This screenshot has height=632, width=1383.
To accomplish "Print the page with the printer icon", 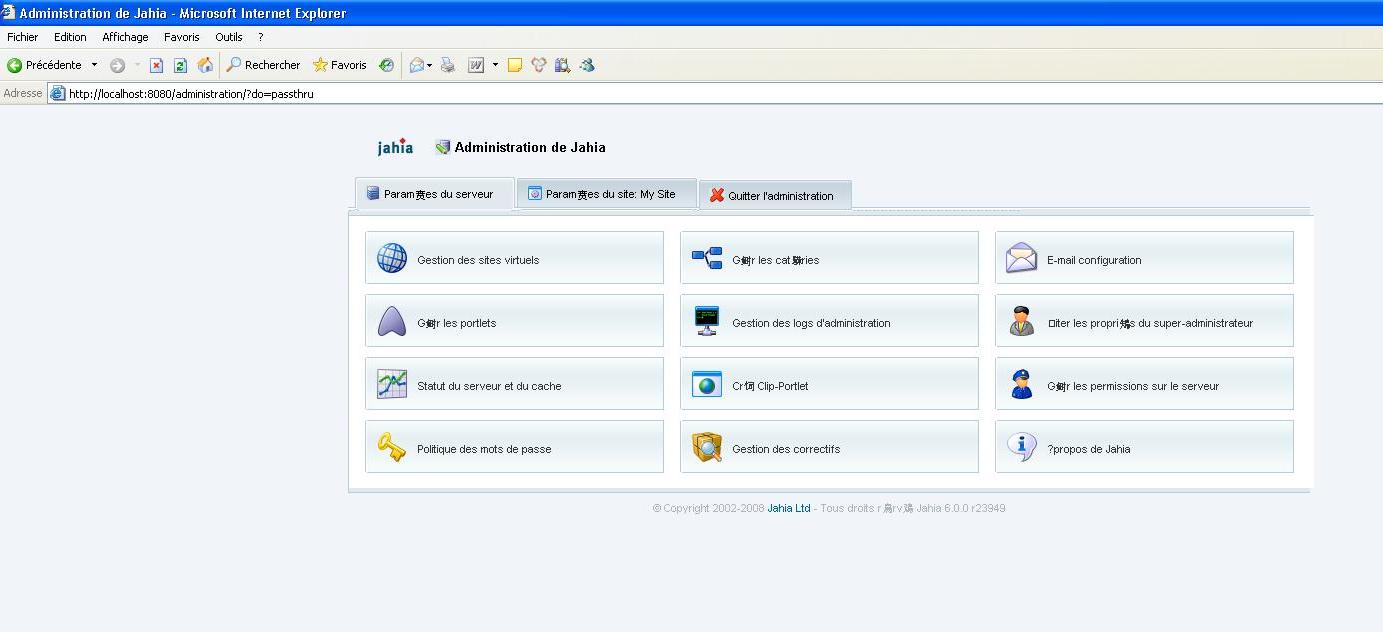I will click(448, 65).
